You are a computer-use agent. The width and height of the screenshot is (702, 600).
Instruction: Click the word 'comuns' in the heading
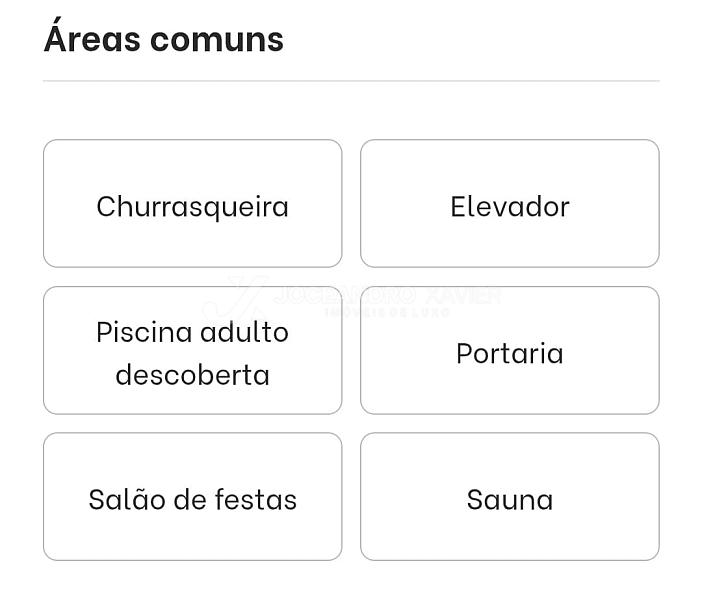pyautogui.click(x=217, y=39)
